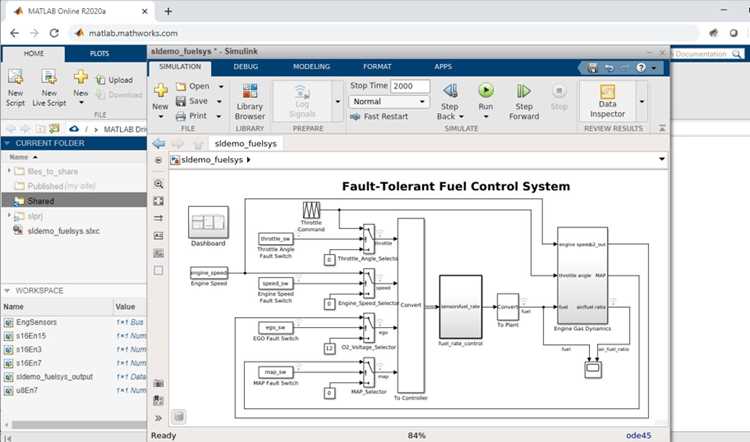
Task: Open the Library Browser
Action: [x=250, y=101]
